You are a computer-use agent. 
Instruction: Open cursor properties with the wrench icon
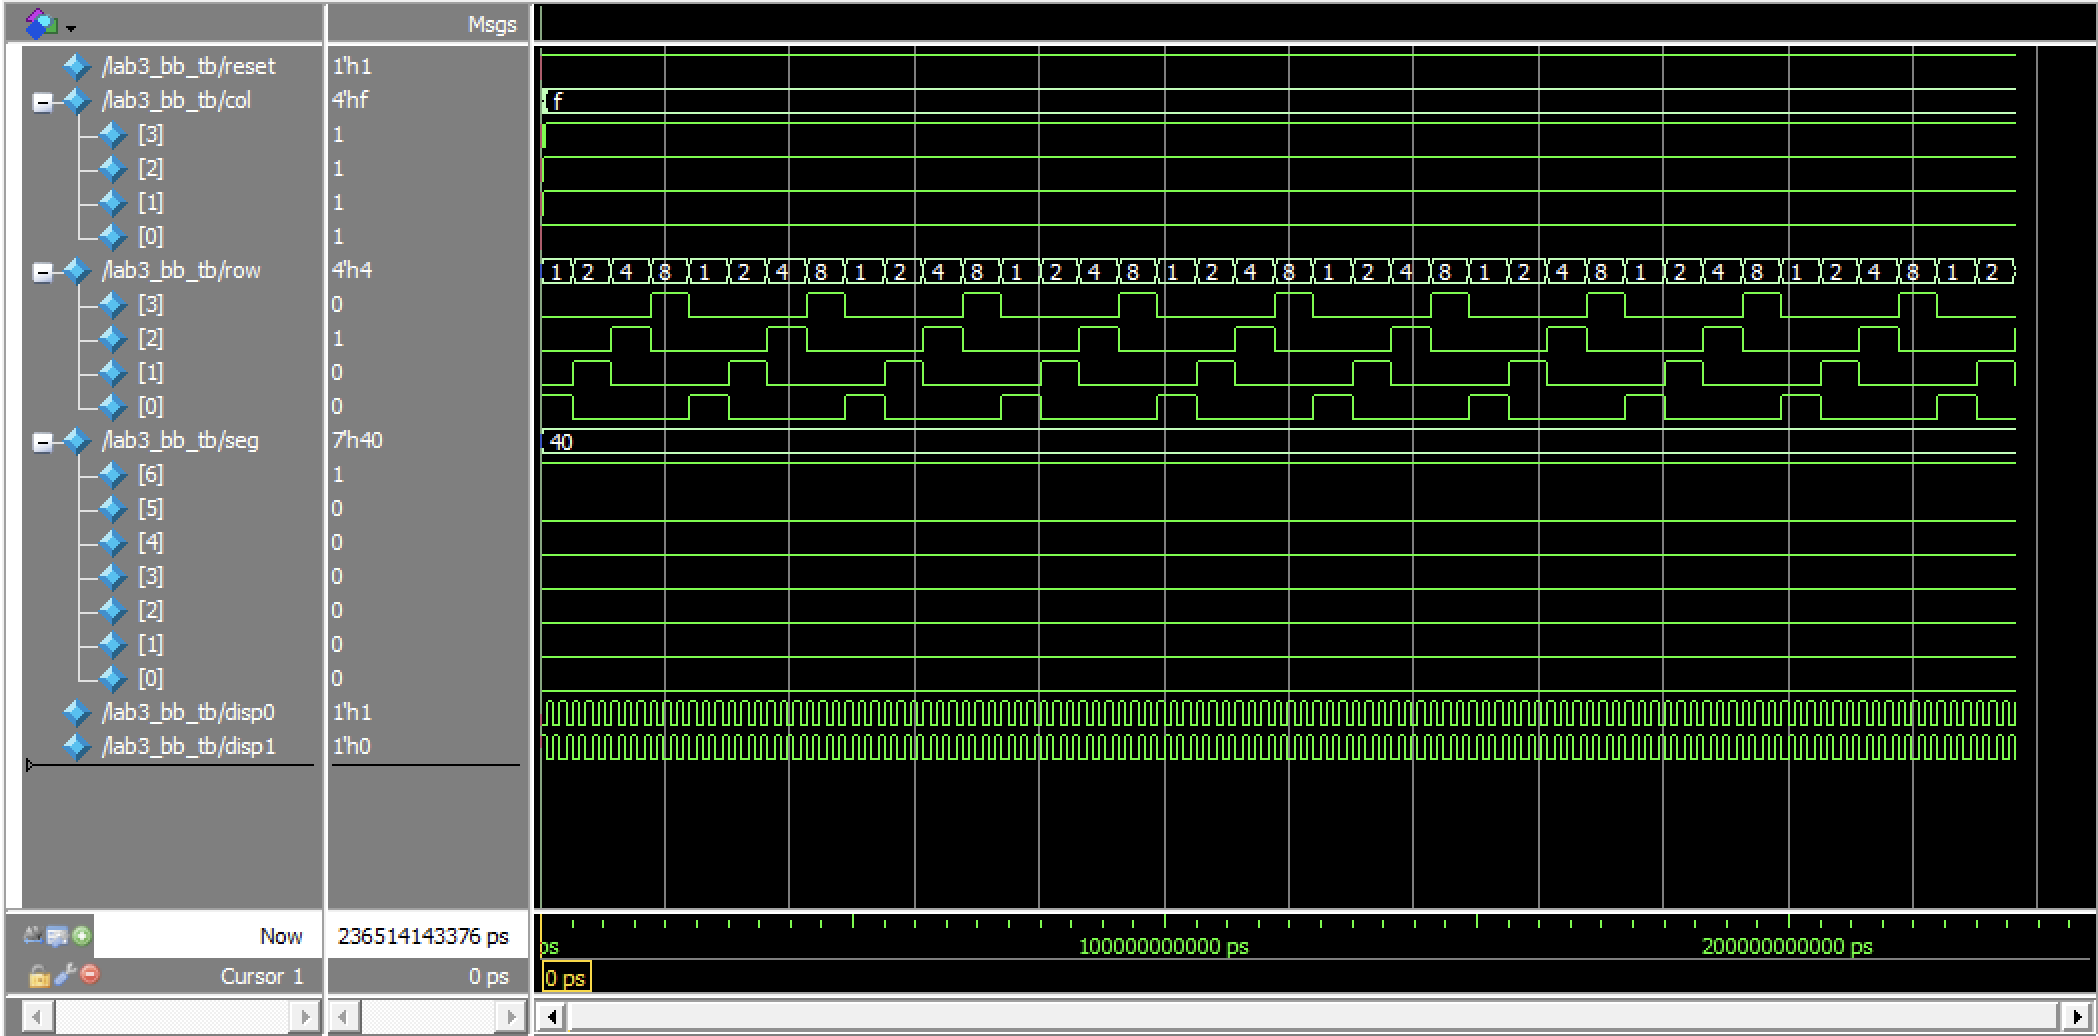point(65,974)
